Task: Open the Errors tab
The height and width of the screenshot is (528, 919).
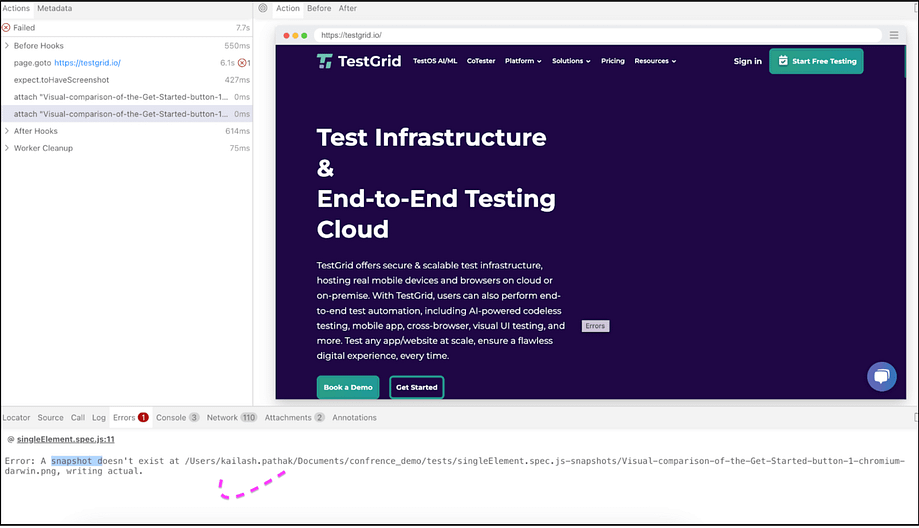Action: coord(131,418)
